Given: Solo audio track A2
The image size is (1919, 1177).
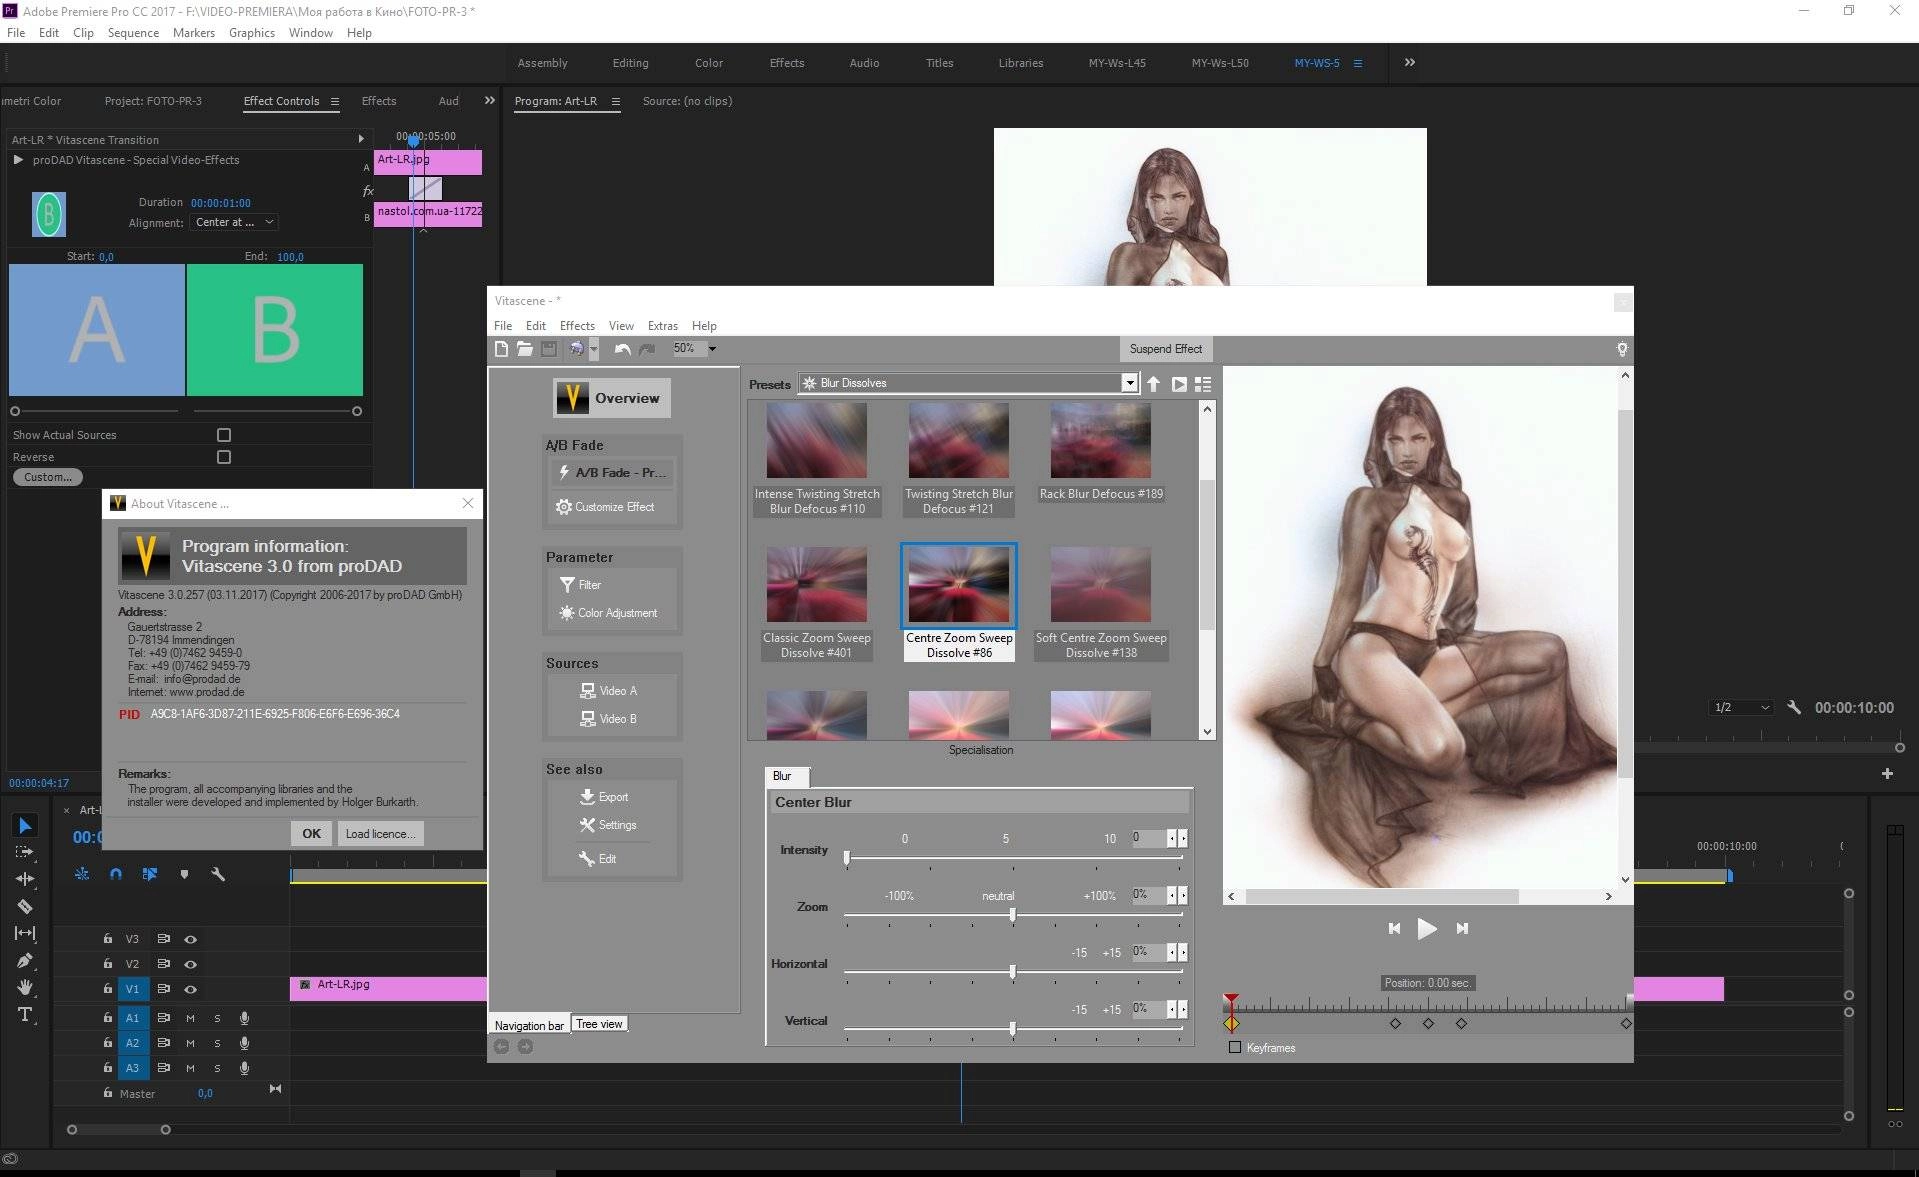Looking at the screenshot, I should 217,1043.
